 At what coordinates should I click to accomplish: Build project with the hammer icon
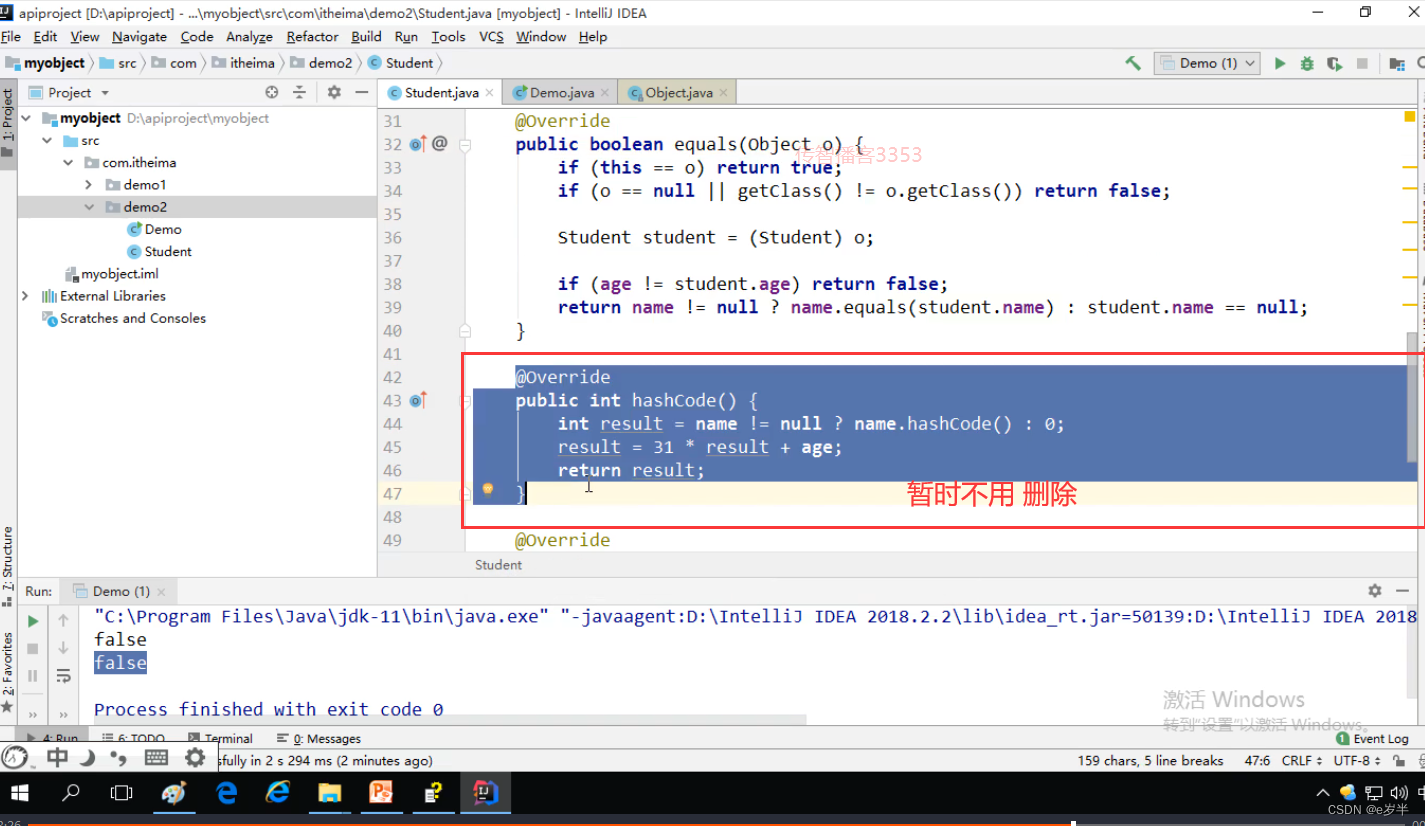(1133, 63)
